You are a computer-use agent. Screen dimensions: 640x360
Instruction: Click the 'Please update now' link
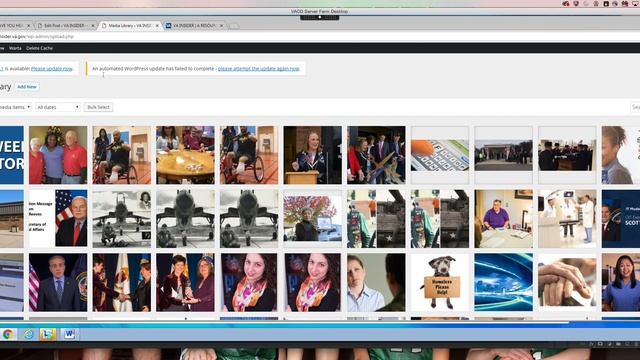coord(52,69)
